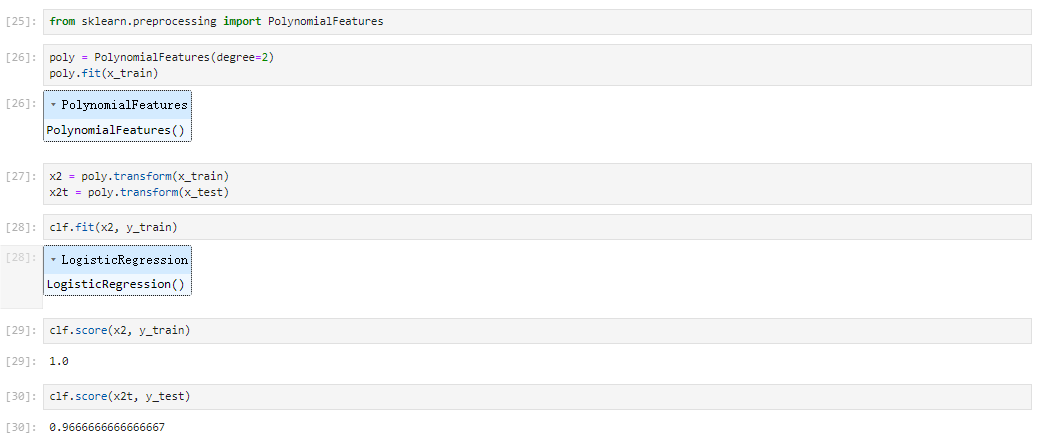
Task: Click the output value 1.0
Action: point(59,362)
